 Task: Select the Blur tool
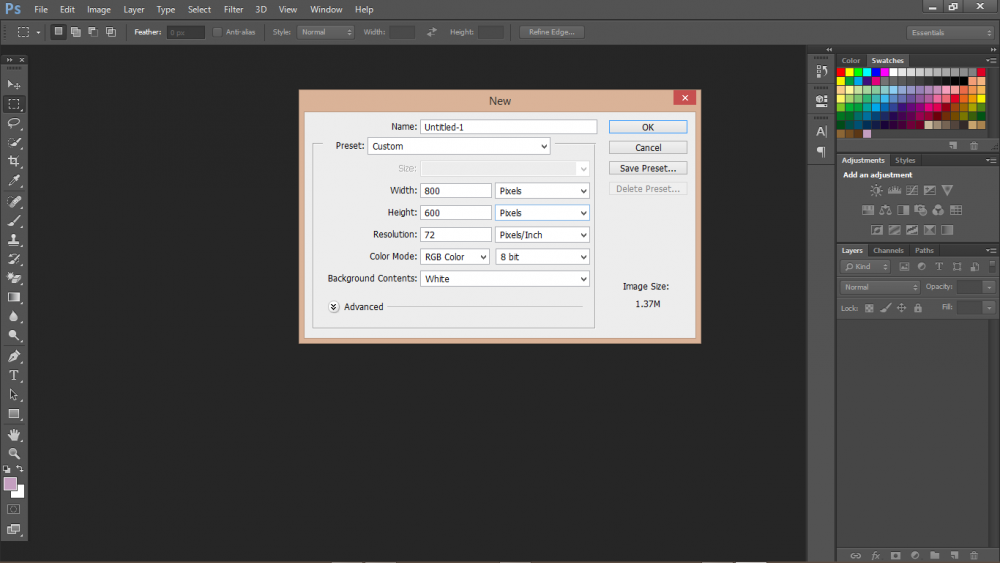pos(14,316)
